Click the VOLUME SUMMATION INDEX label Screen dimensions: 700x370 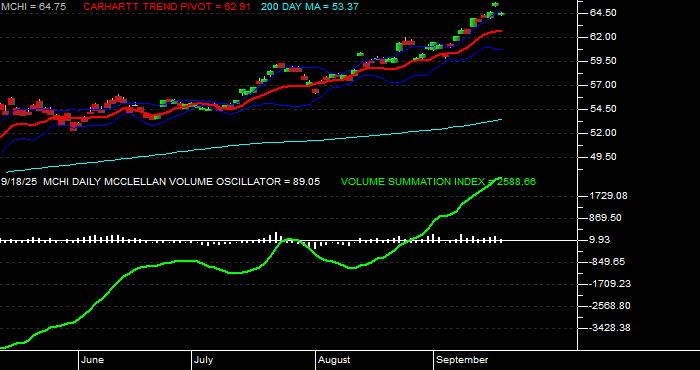438,182
